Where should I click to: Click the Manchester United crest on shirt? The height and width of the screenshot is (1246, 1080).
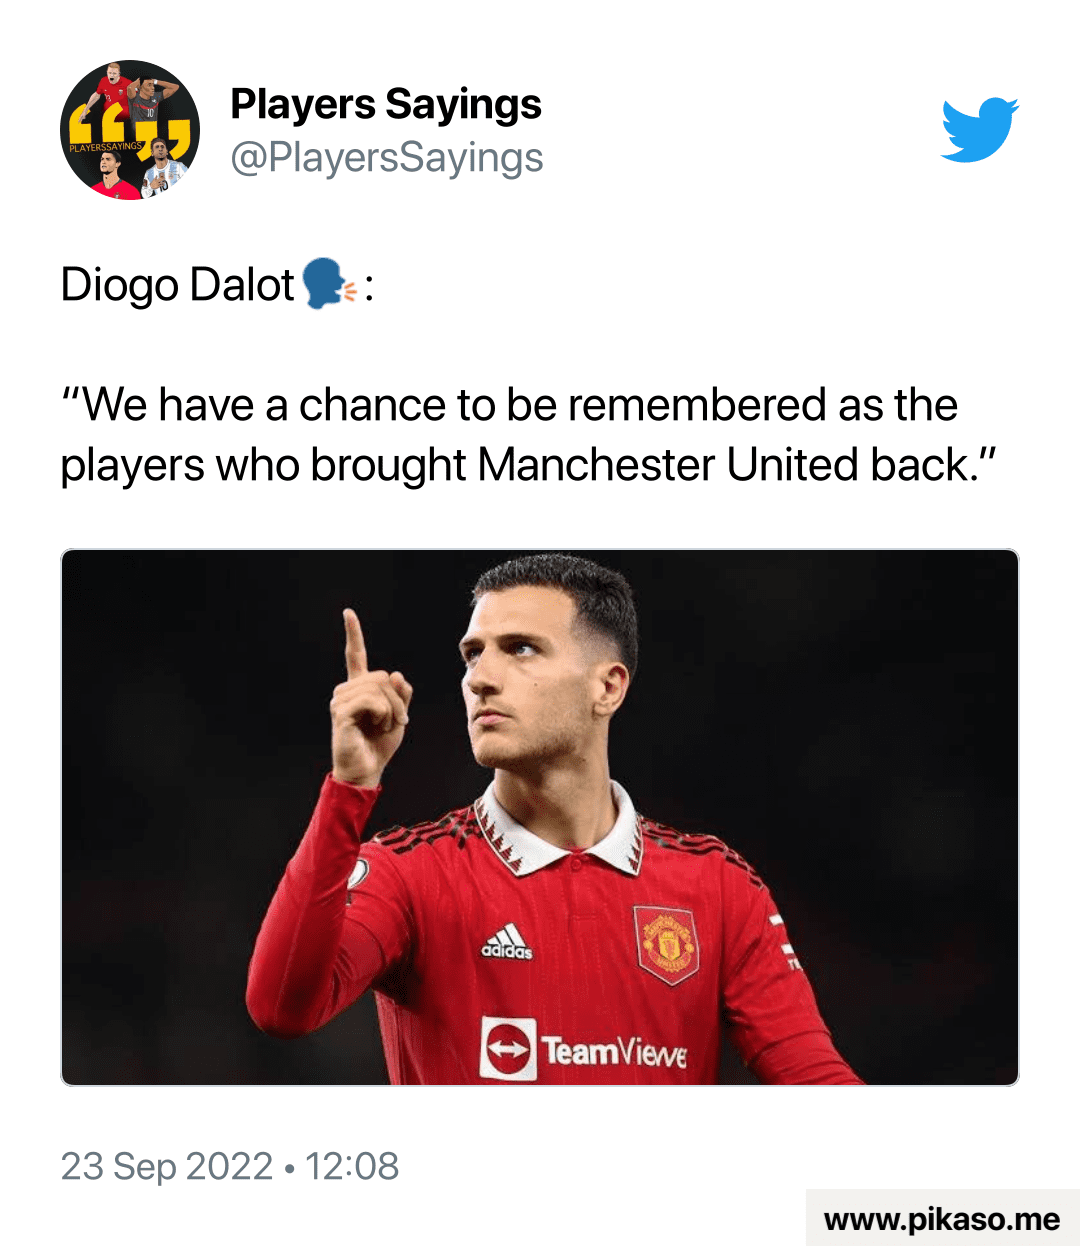(x=666, y=944)
